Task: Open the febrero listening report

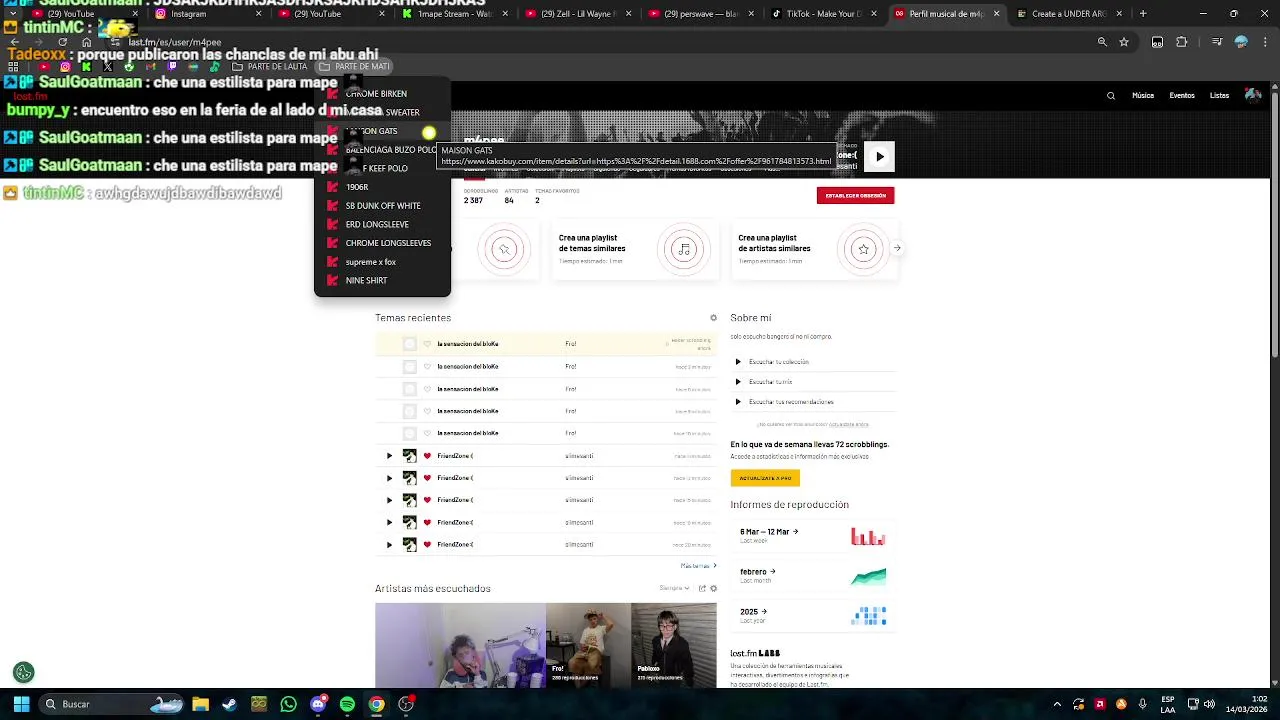Action: click(812, 575)
